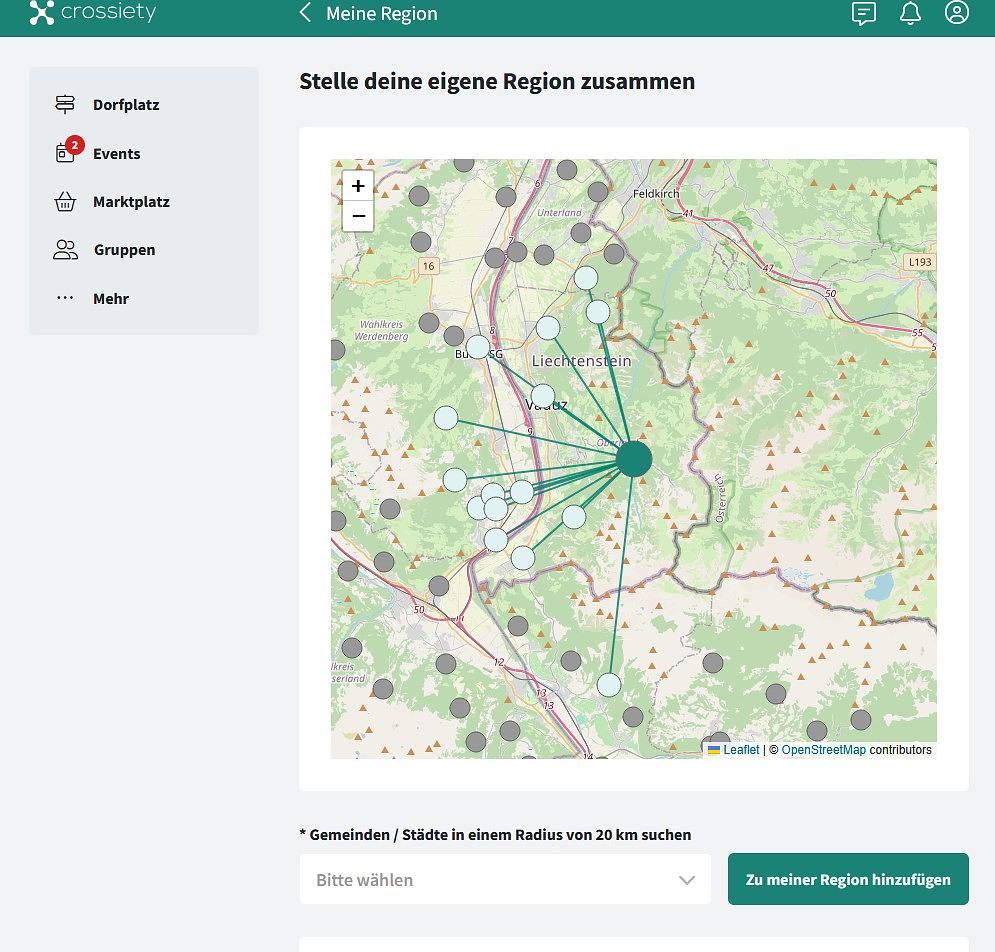Click Zu meiner Region hinzufügen button
This screenshot has height=952, width=995.
point(848,880)
